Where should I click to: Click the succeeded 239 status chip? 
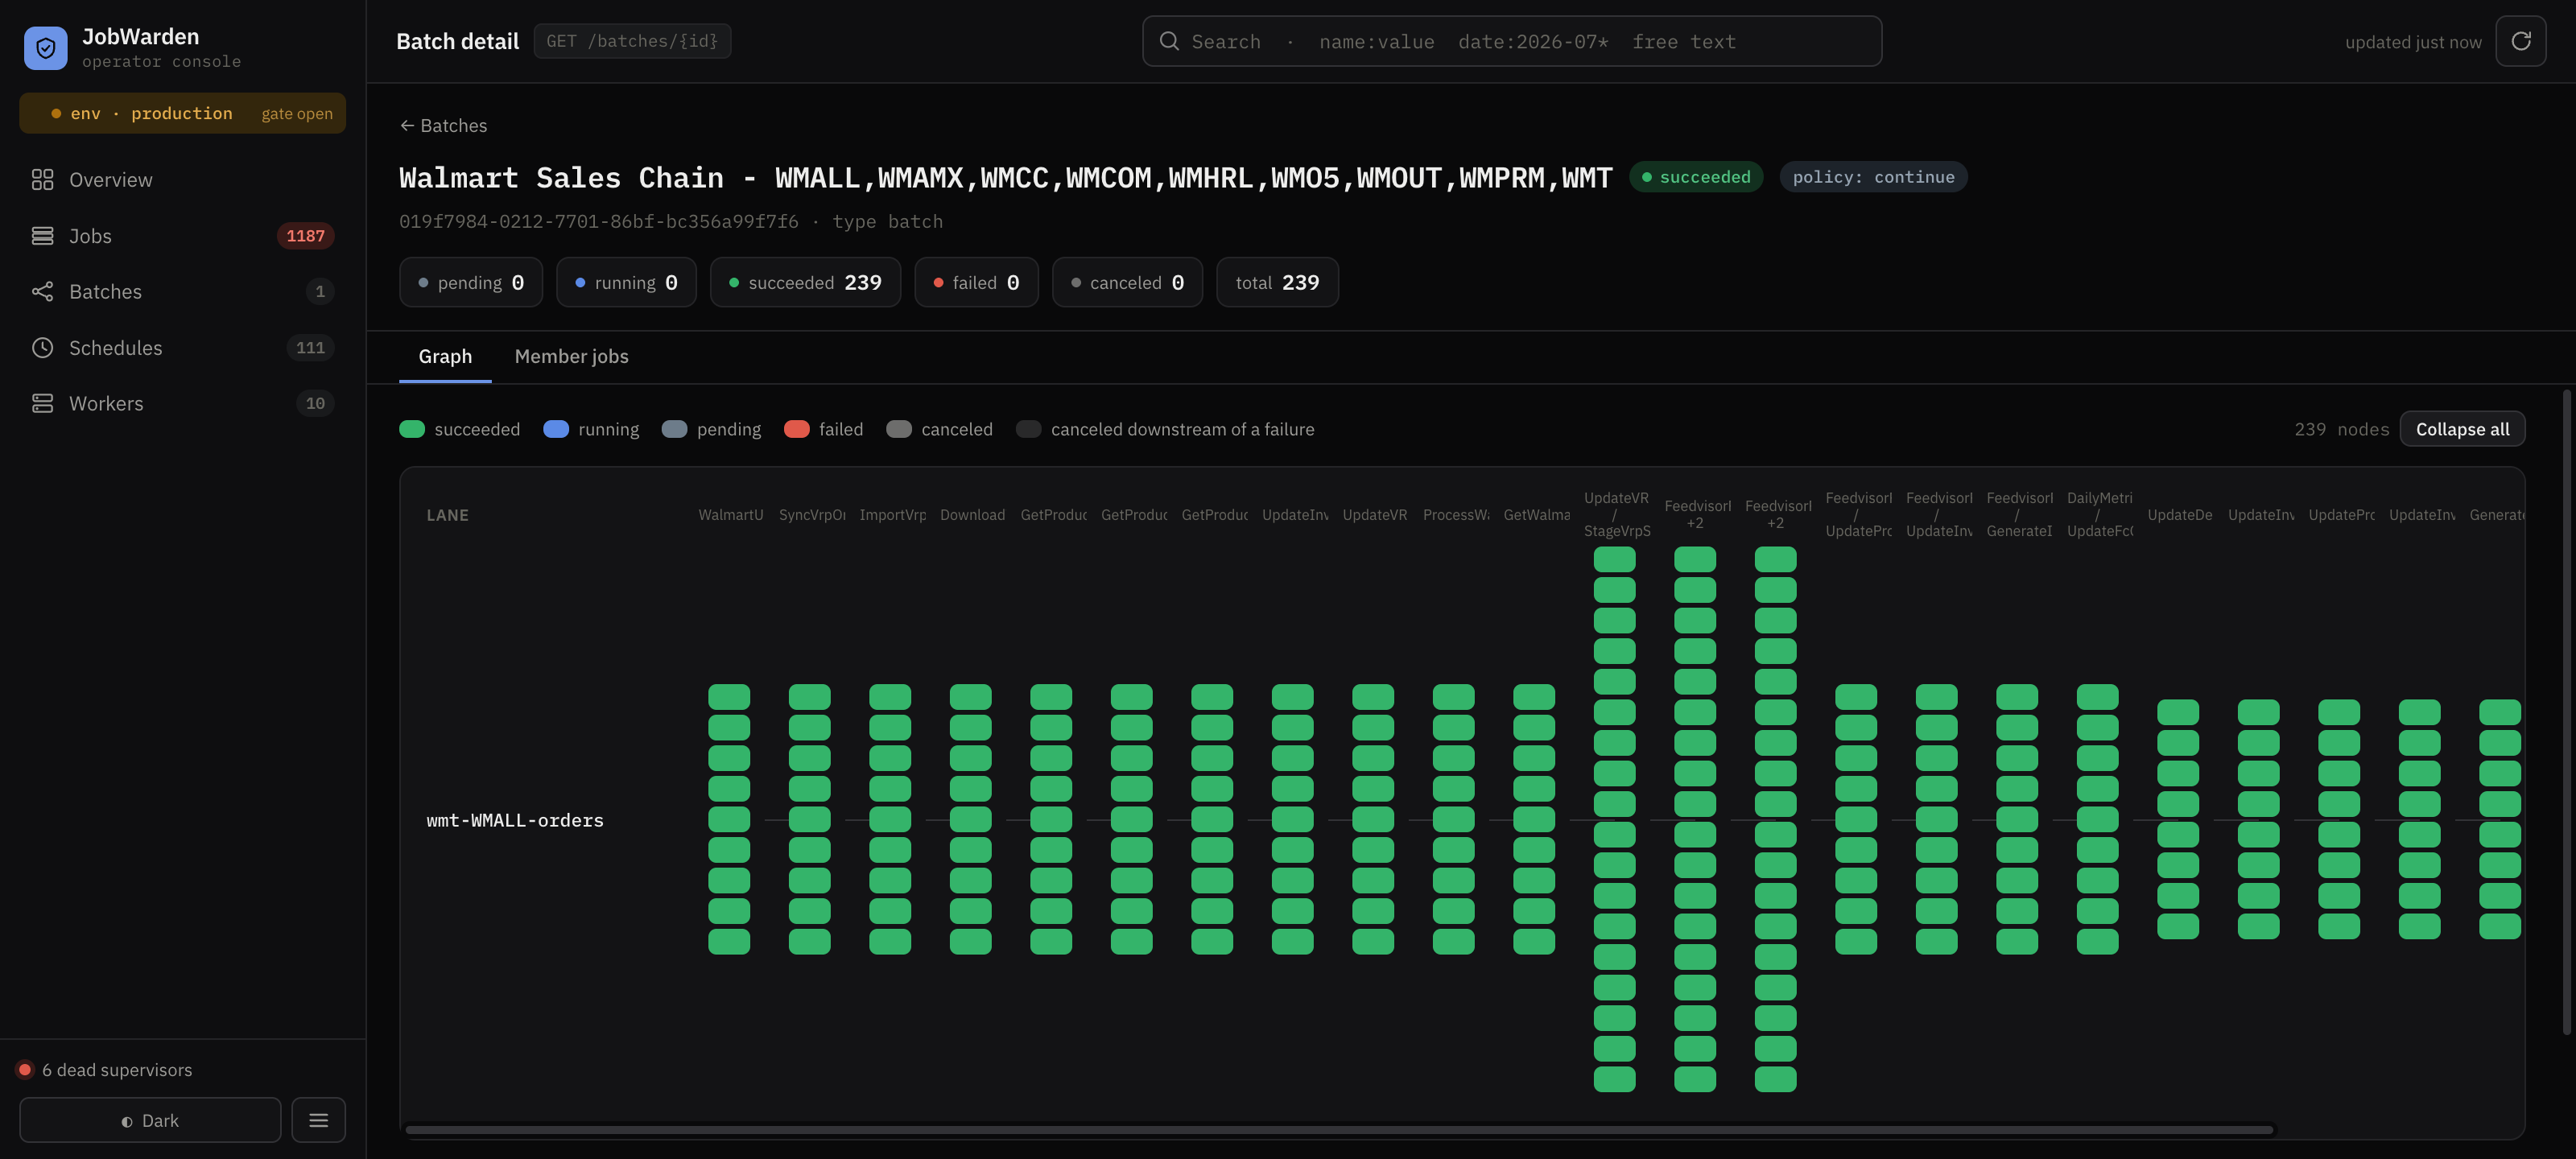[x=805, y=282]
